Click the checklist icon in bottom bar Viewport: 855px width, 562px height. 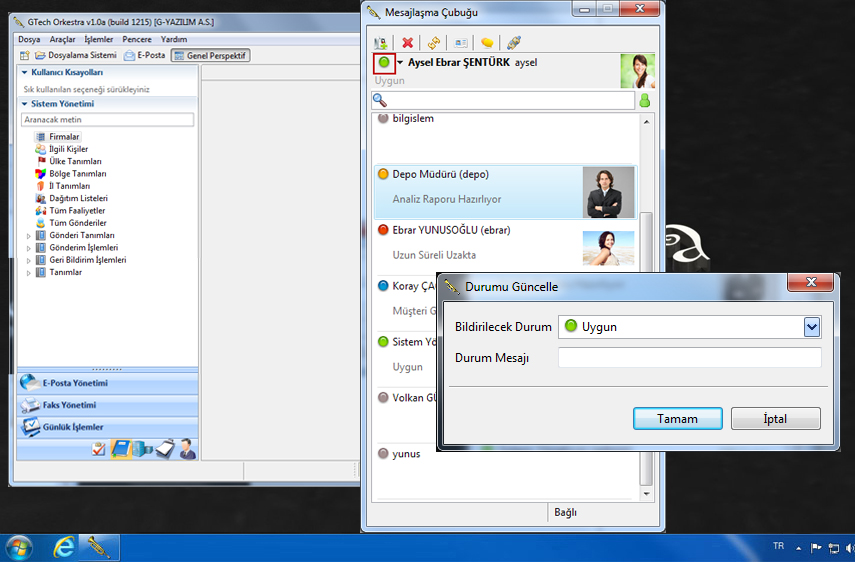[98, 450]
